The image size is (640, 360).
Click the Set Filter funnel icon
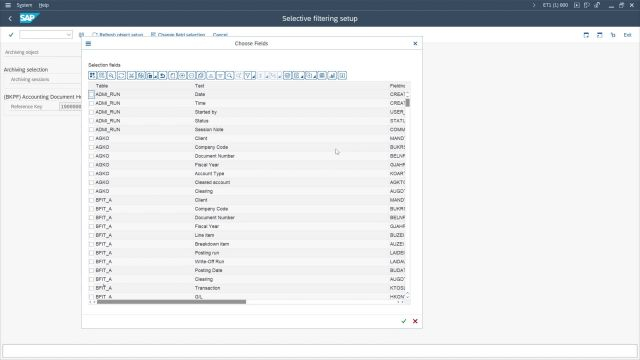[x=248, y=76]
